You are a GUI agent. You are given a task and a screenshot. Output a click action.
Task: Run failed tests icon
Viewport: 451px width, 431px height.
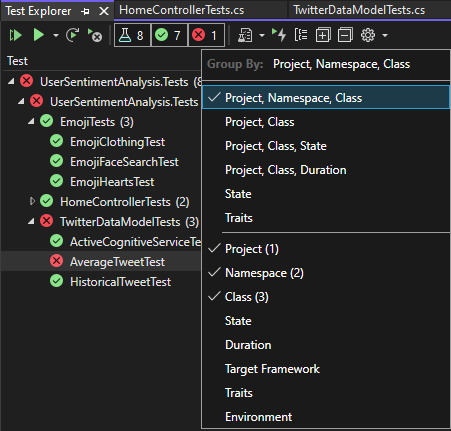click(95, 35)
